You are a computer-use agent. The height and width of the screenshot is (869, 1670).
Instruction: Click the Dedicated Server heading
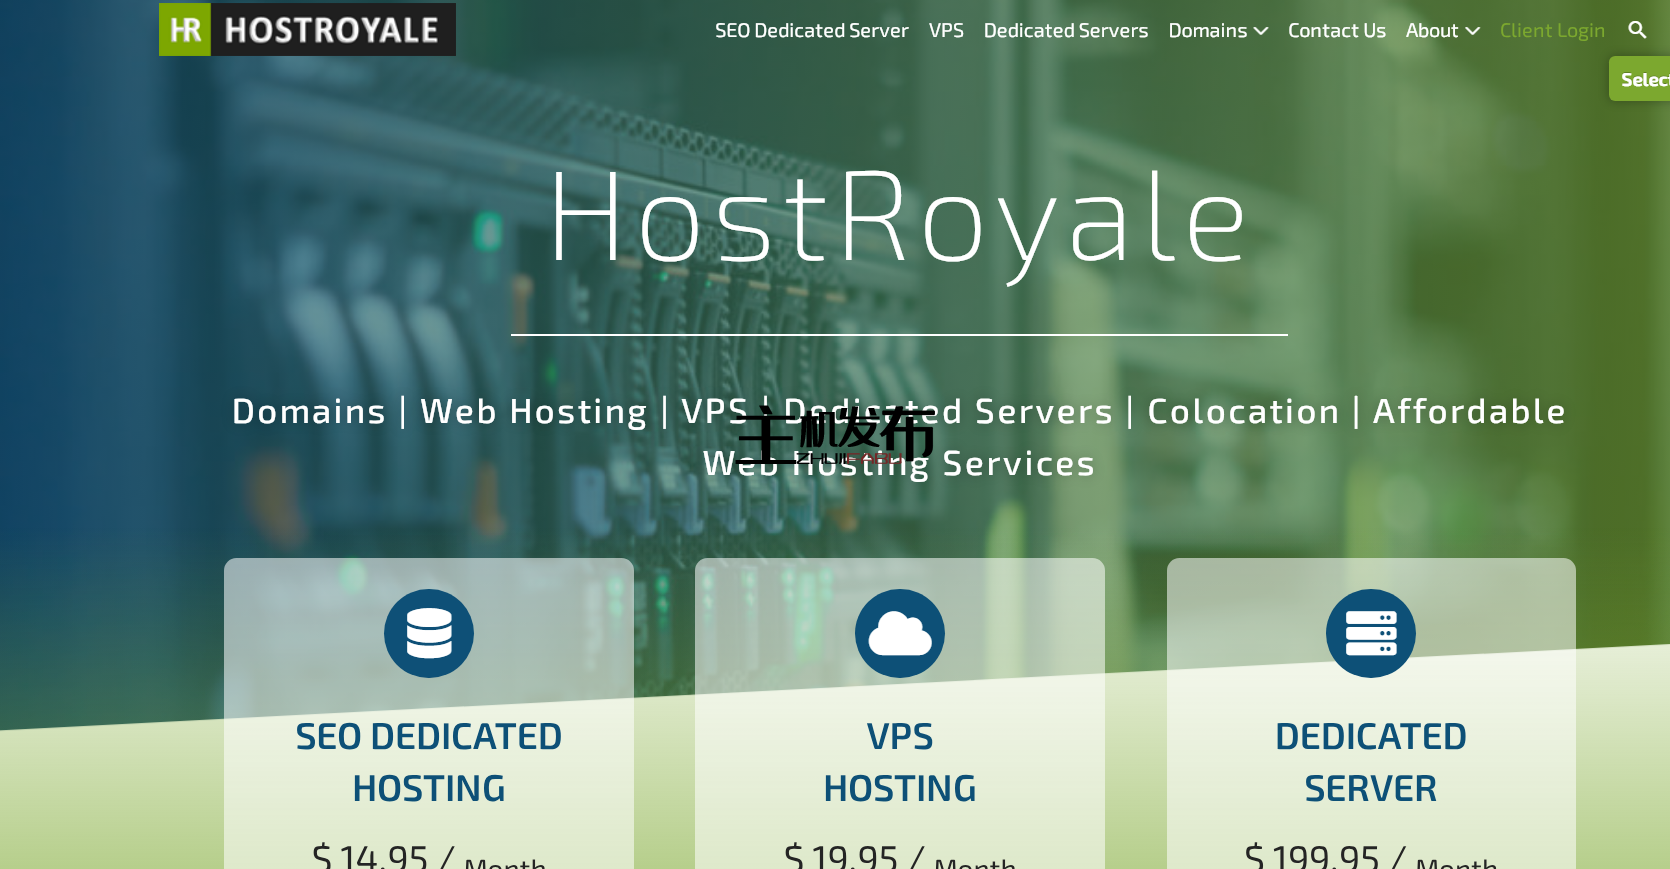[1370, 762]
